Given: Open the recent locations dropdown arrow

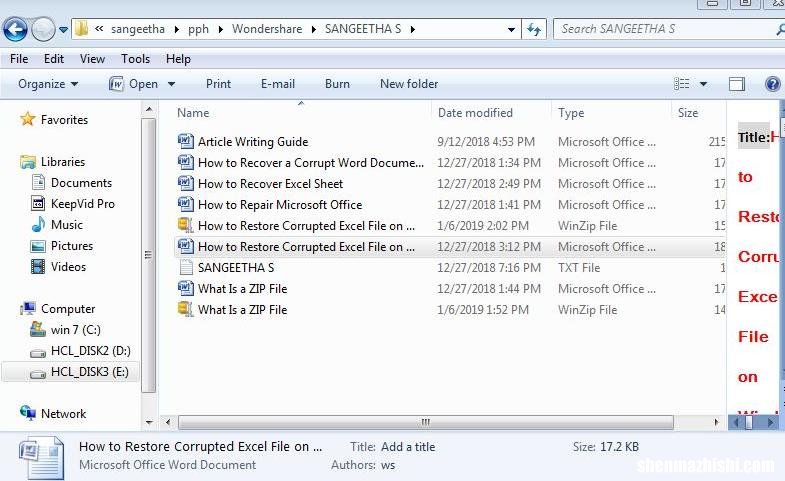Looking at the screenshot, I should tap(64, 30).
